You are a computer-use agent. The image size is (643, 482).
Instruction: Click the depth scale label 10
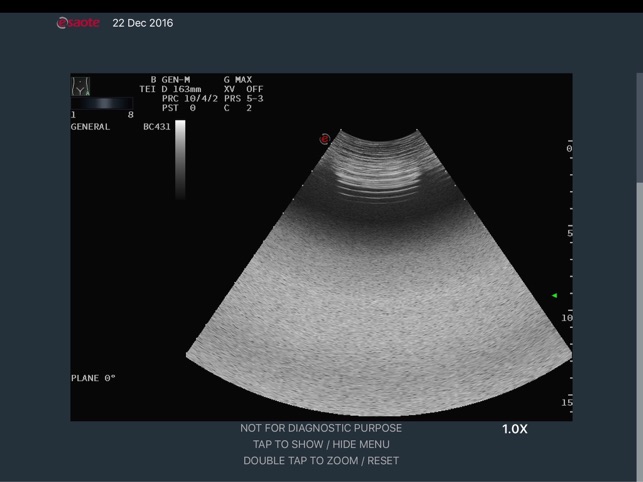point(567,318)
